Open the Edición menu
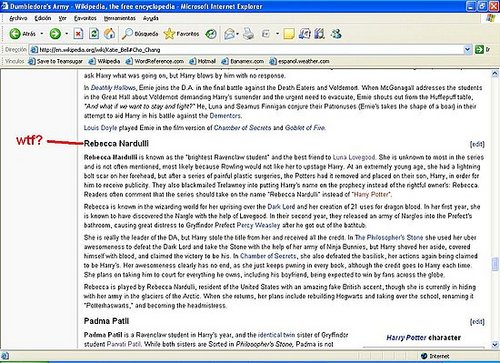500x363 pixels. [43, 18]
